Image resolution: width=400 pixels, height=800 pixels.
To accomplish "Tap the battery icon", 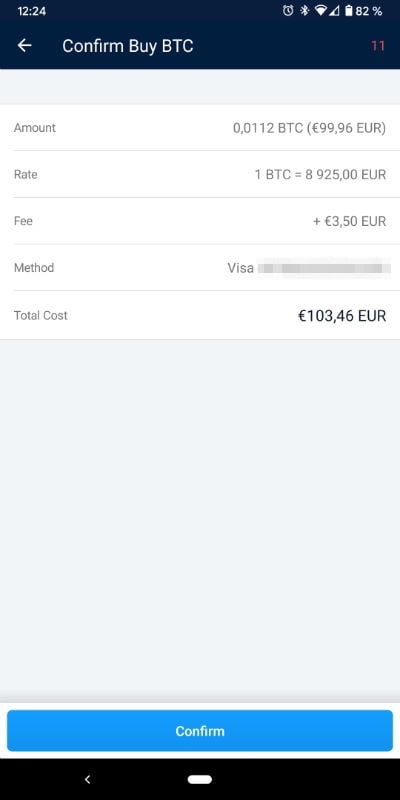I will coord(349,11).
